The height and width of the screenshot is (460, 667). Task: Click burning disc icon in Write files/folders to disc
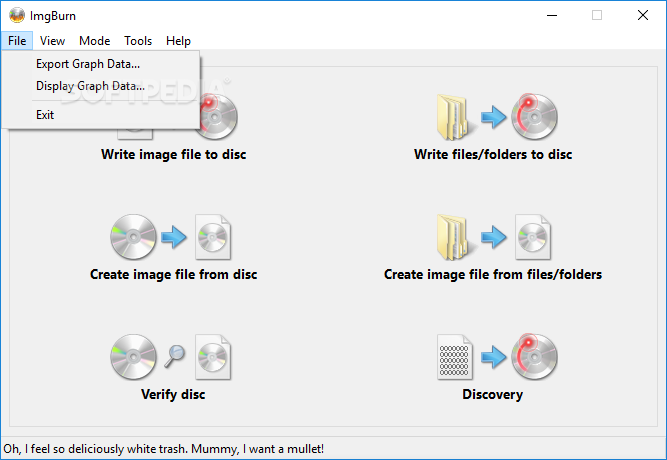click(x=534, y=117)
